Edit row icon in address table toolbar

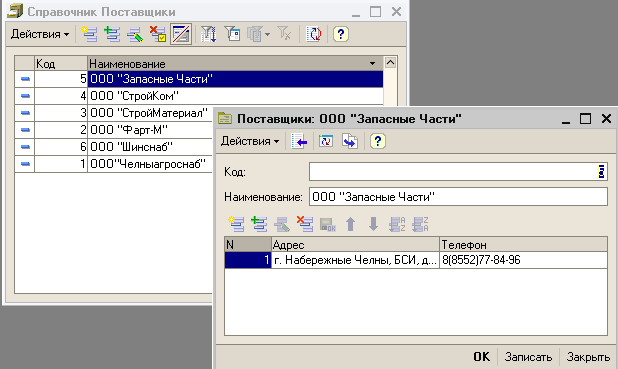[x=282, y=224]
